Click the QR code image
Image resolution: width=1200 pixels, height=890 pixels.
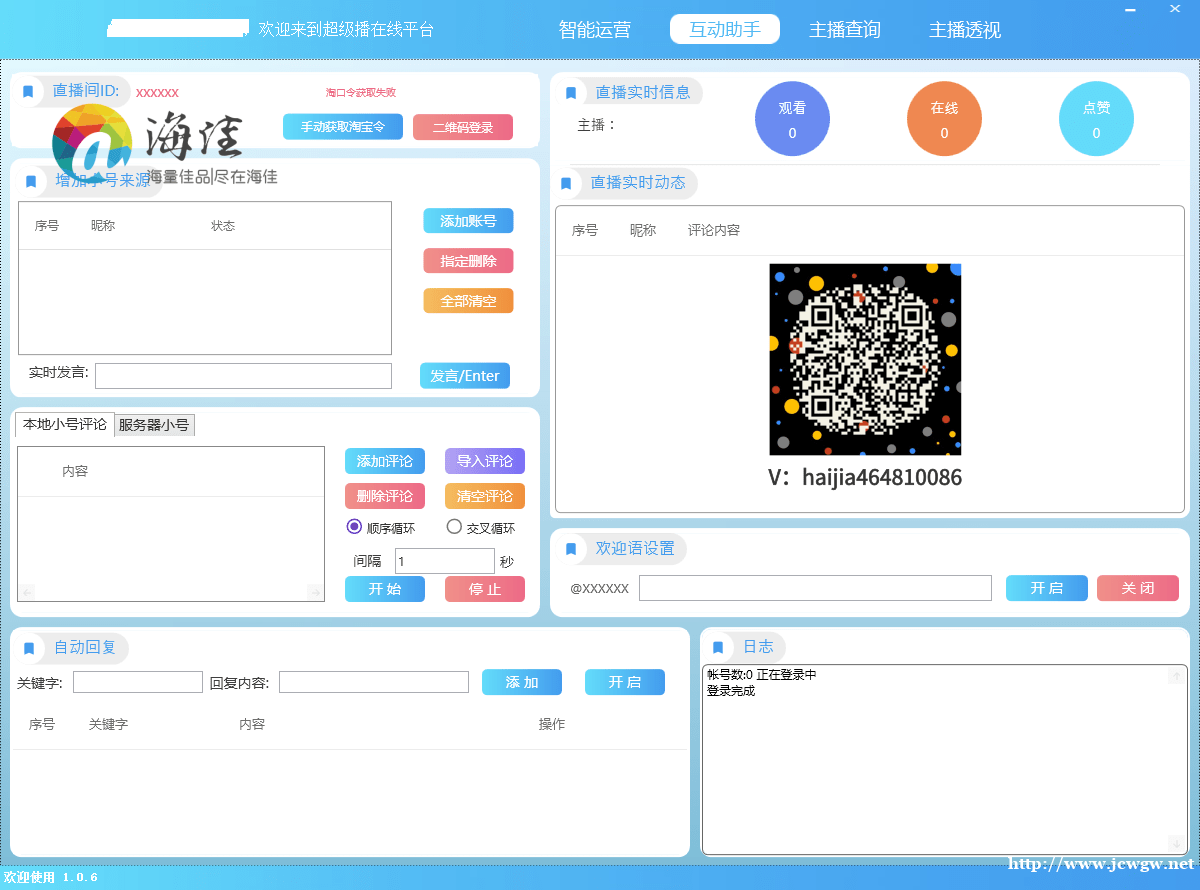click(865, 359)
